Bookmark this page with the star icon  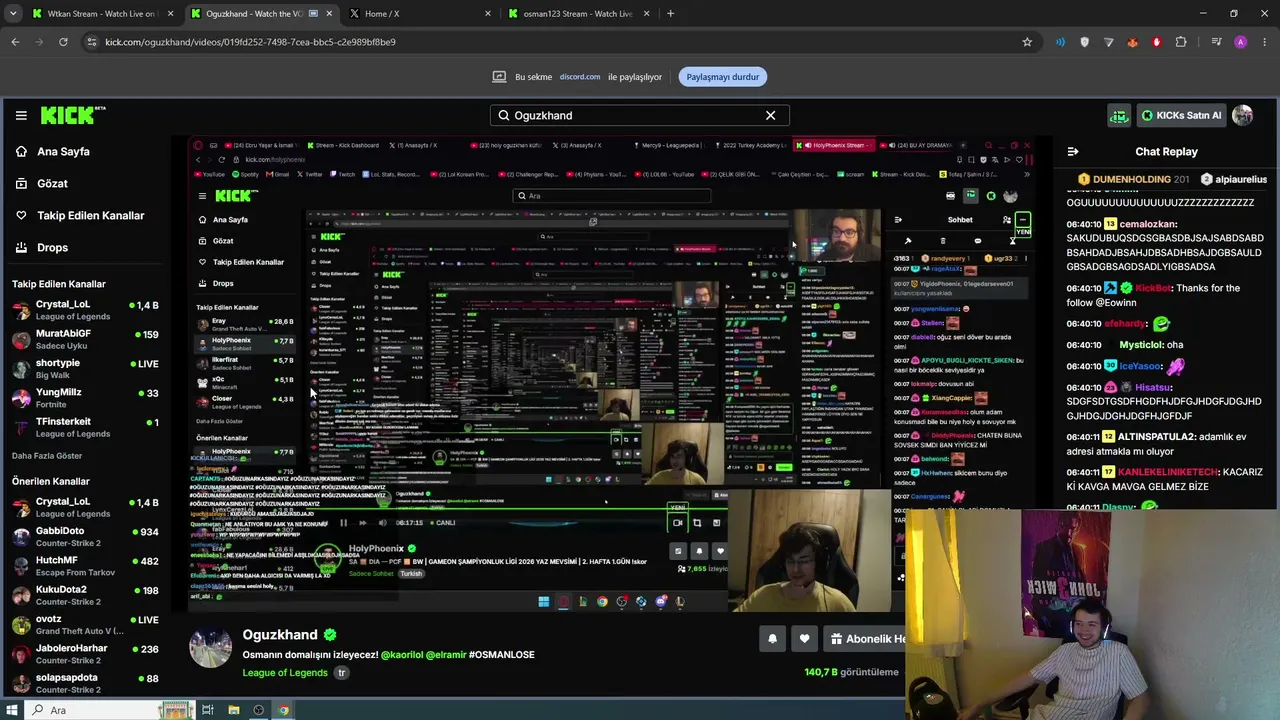tap(1027, 42)
